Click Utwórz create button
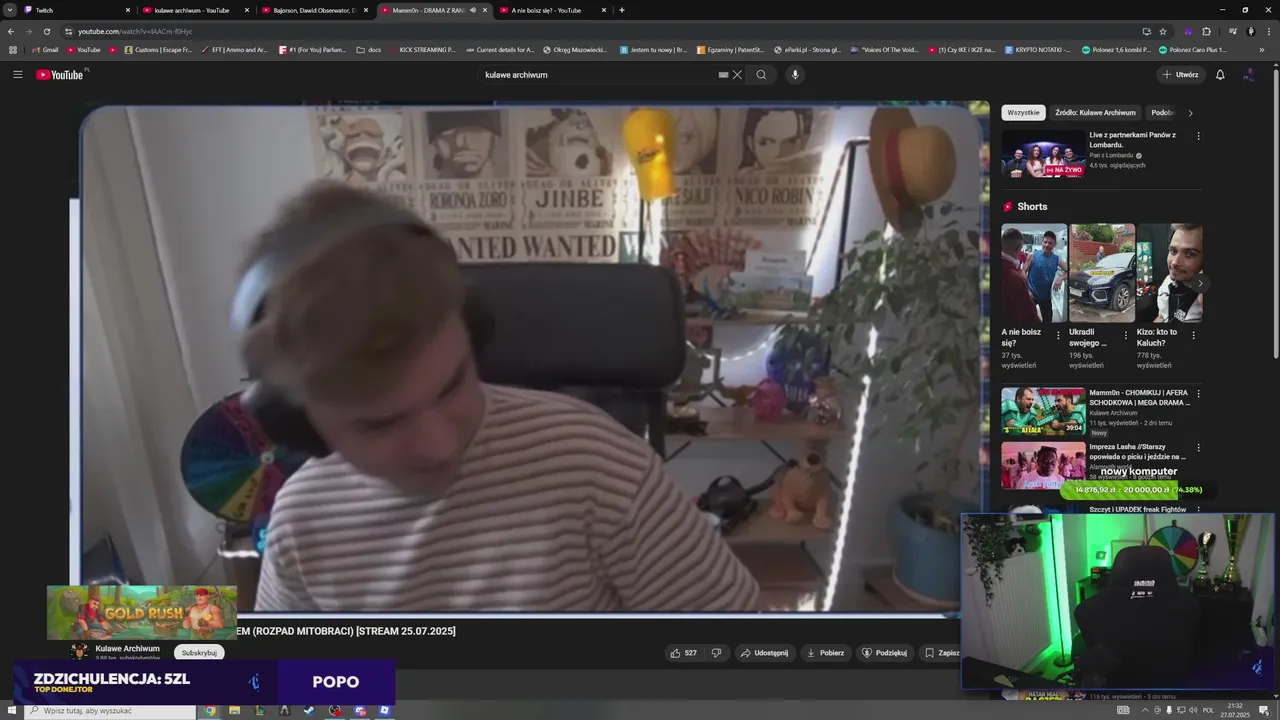Screen dimensions: 1280x720 coord(1180,75)
